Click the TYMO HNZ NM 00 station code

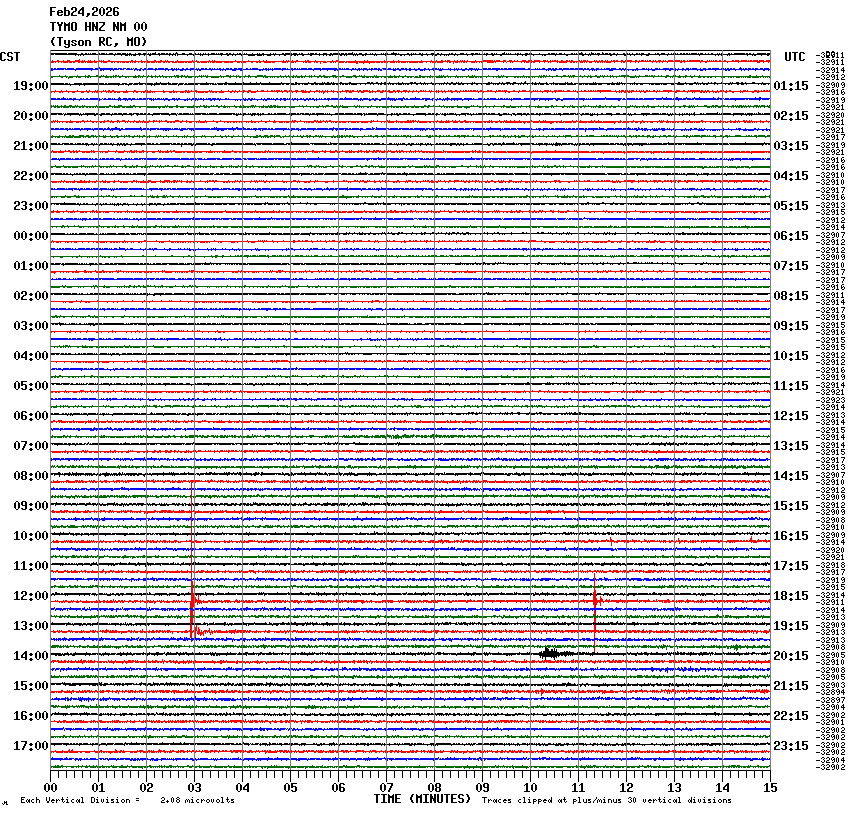(x=98, y=27)
